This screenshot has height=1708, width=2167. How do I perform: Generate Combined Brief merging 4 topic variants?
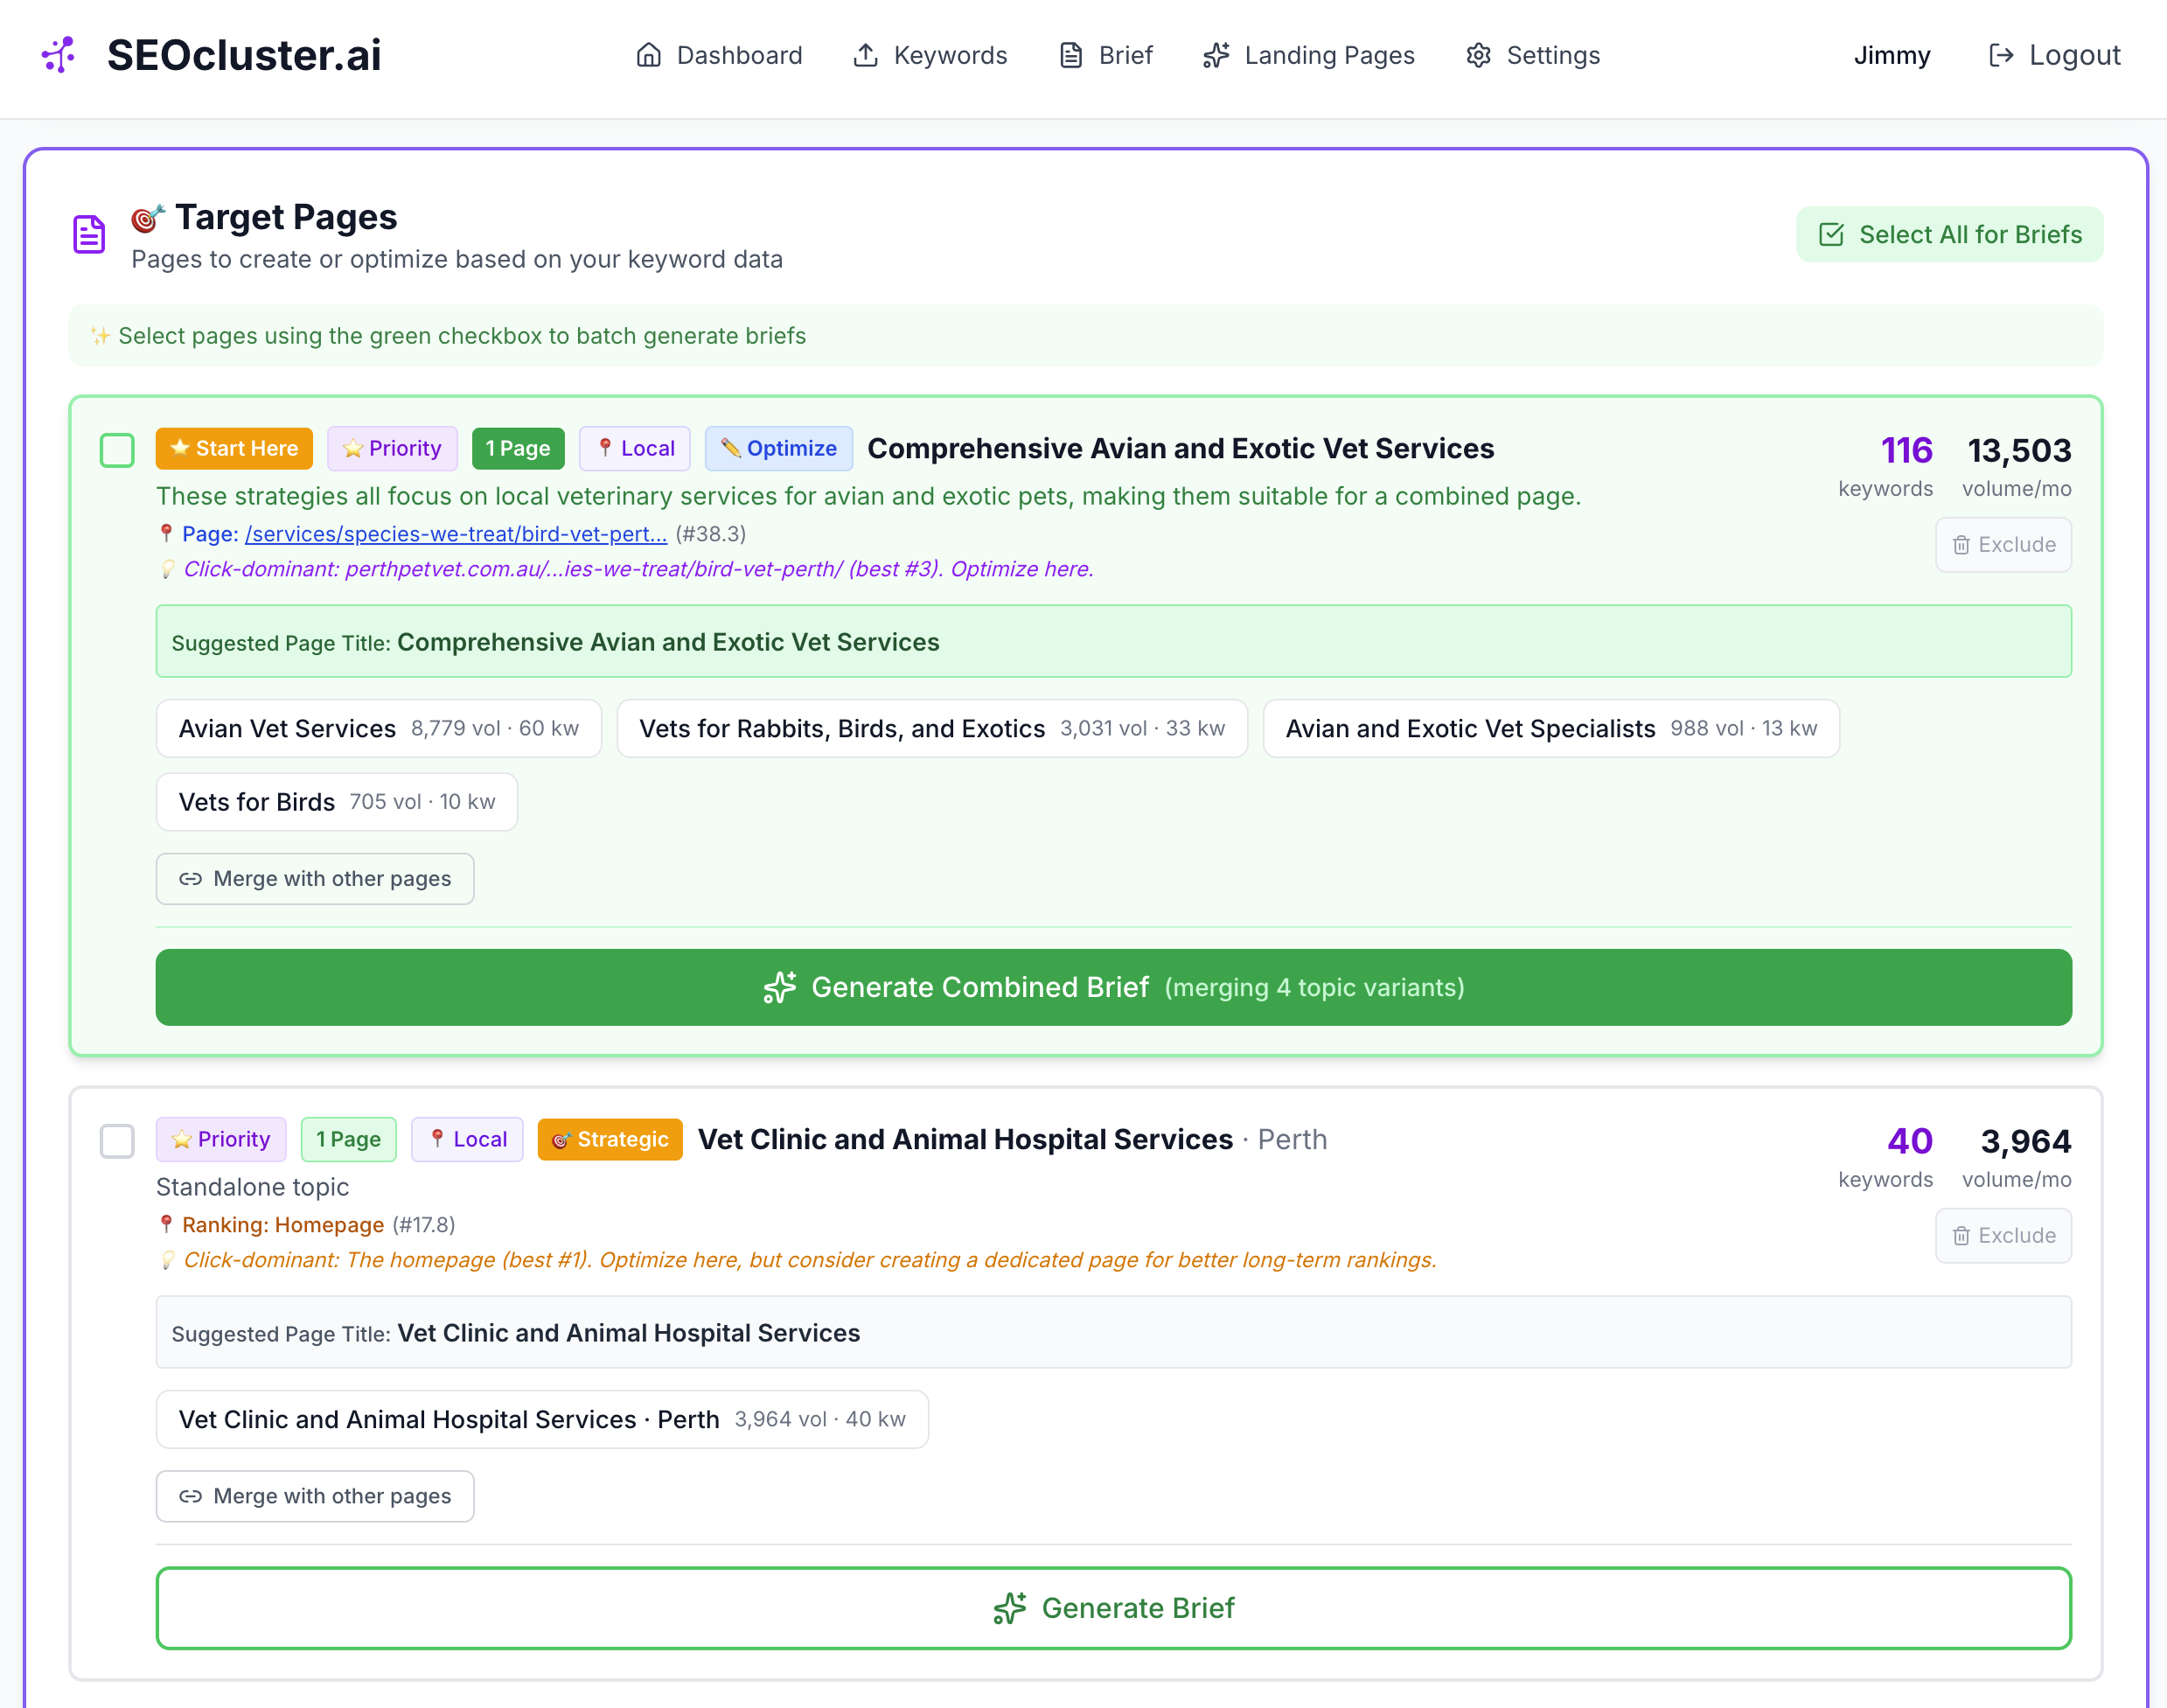point(1113,987)
